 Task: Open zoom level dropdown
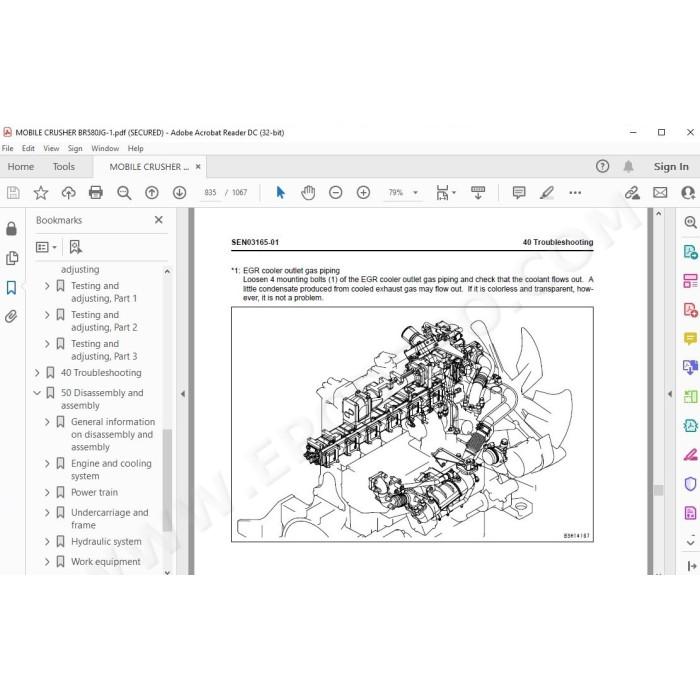pos(415,192)
